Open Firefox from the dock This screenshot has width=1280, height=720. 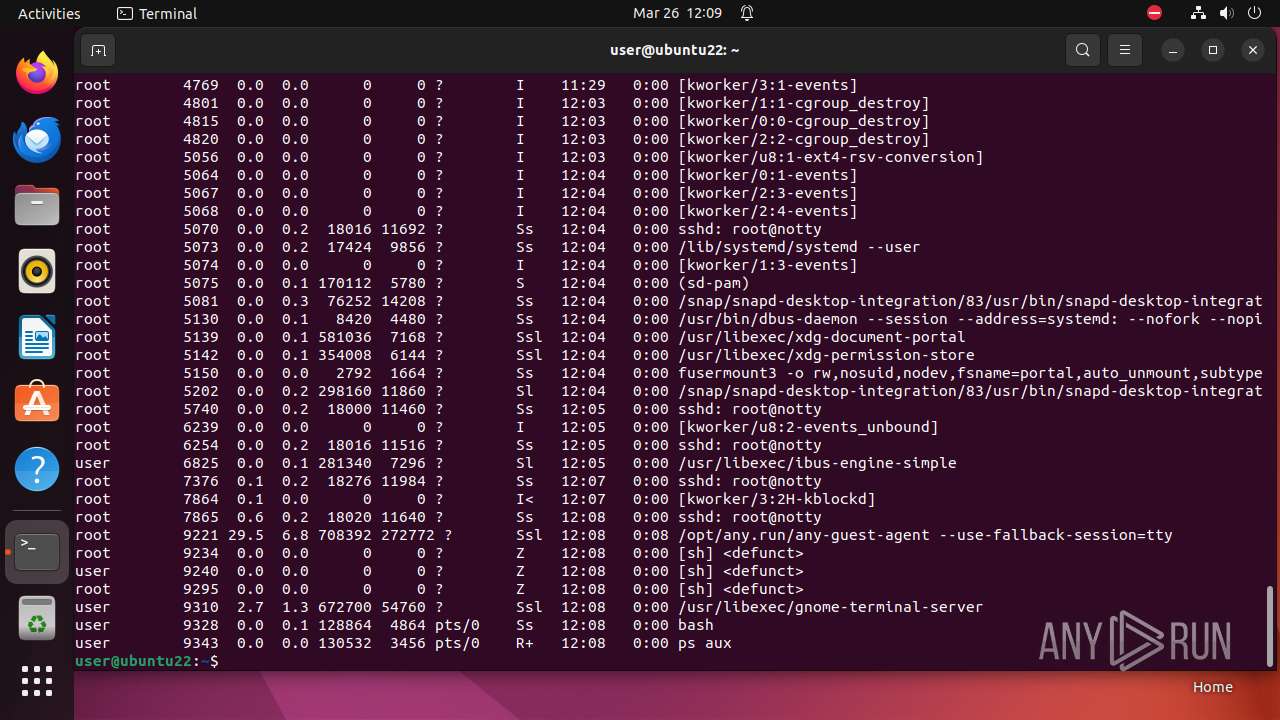click(x=37, y=73)
